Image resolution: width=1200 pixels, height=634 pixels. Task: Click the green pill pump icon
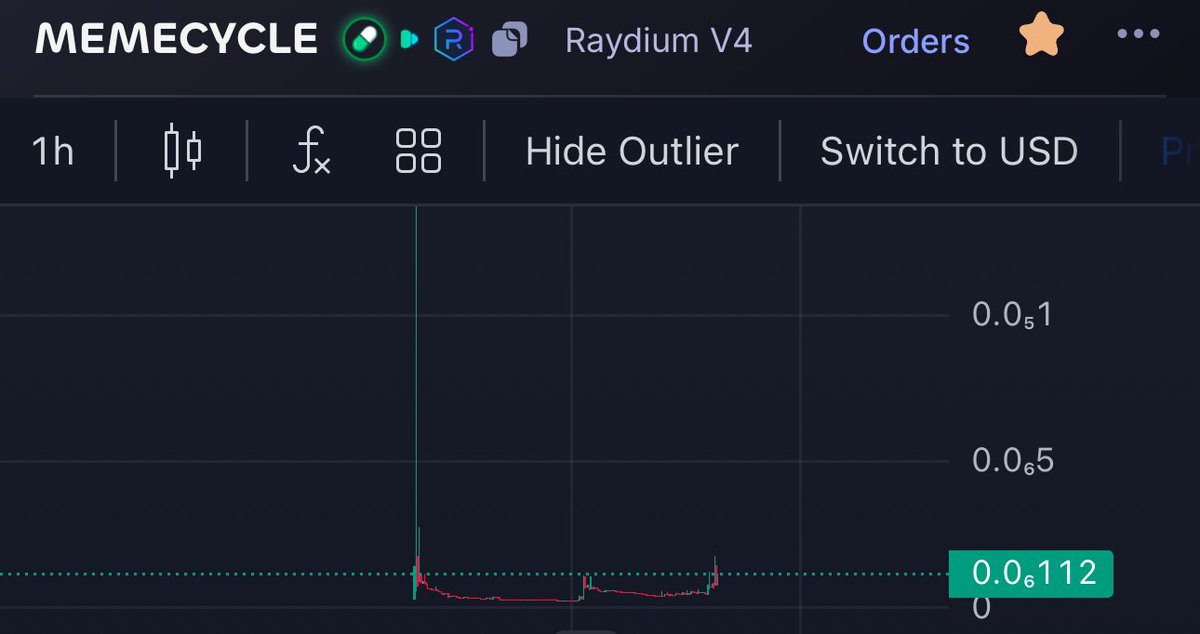pyautogui.click(x=364, y=40)
